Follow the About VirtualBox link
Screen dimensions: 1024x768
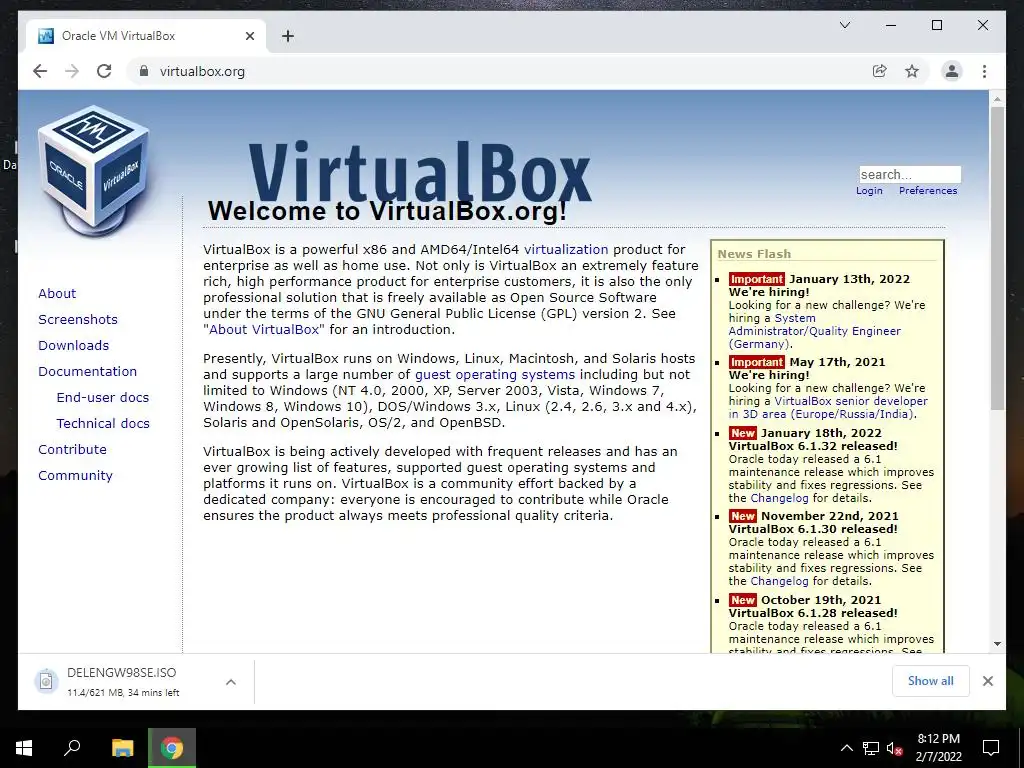point(264,330)
